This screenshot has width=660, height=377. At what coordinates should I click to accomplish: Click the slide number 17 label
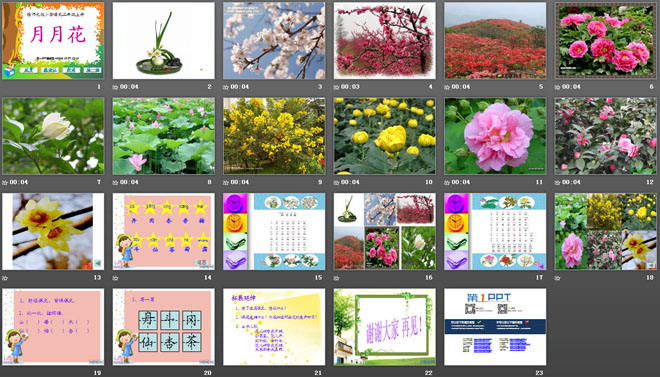(x=539, y=278)
